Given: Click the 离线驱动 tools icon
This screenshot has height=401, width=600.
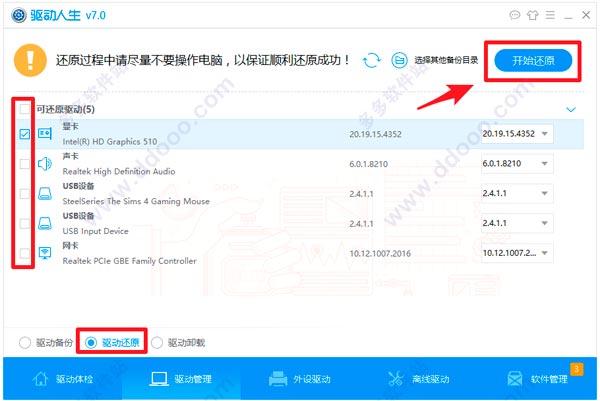Looking at the screenshot, I should click(396, 379).
